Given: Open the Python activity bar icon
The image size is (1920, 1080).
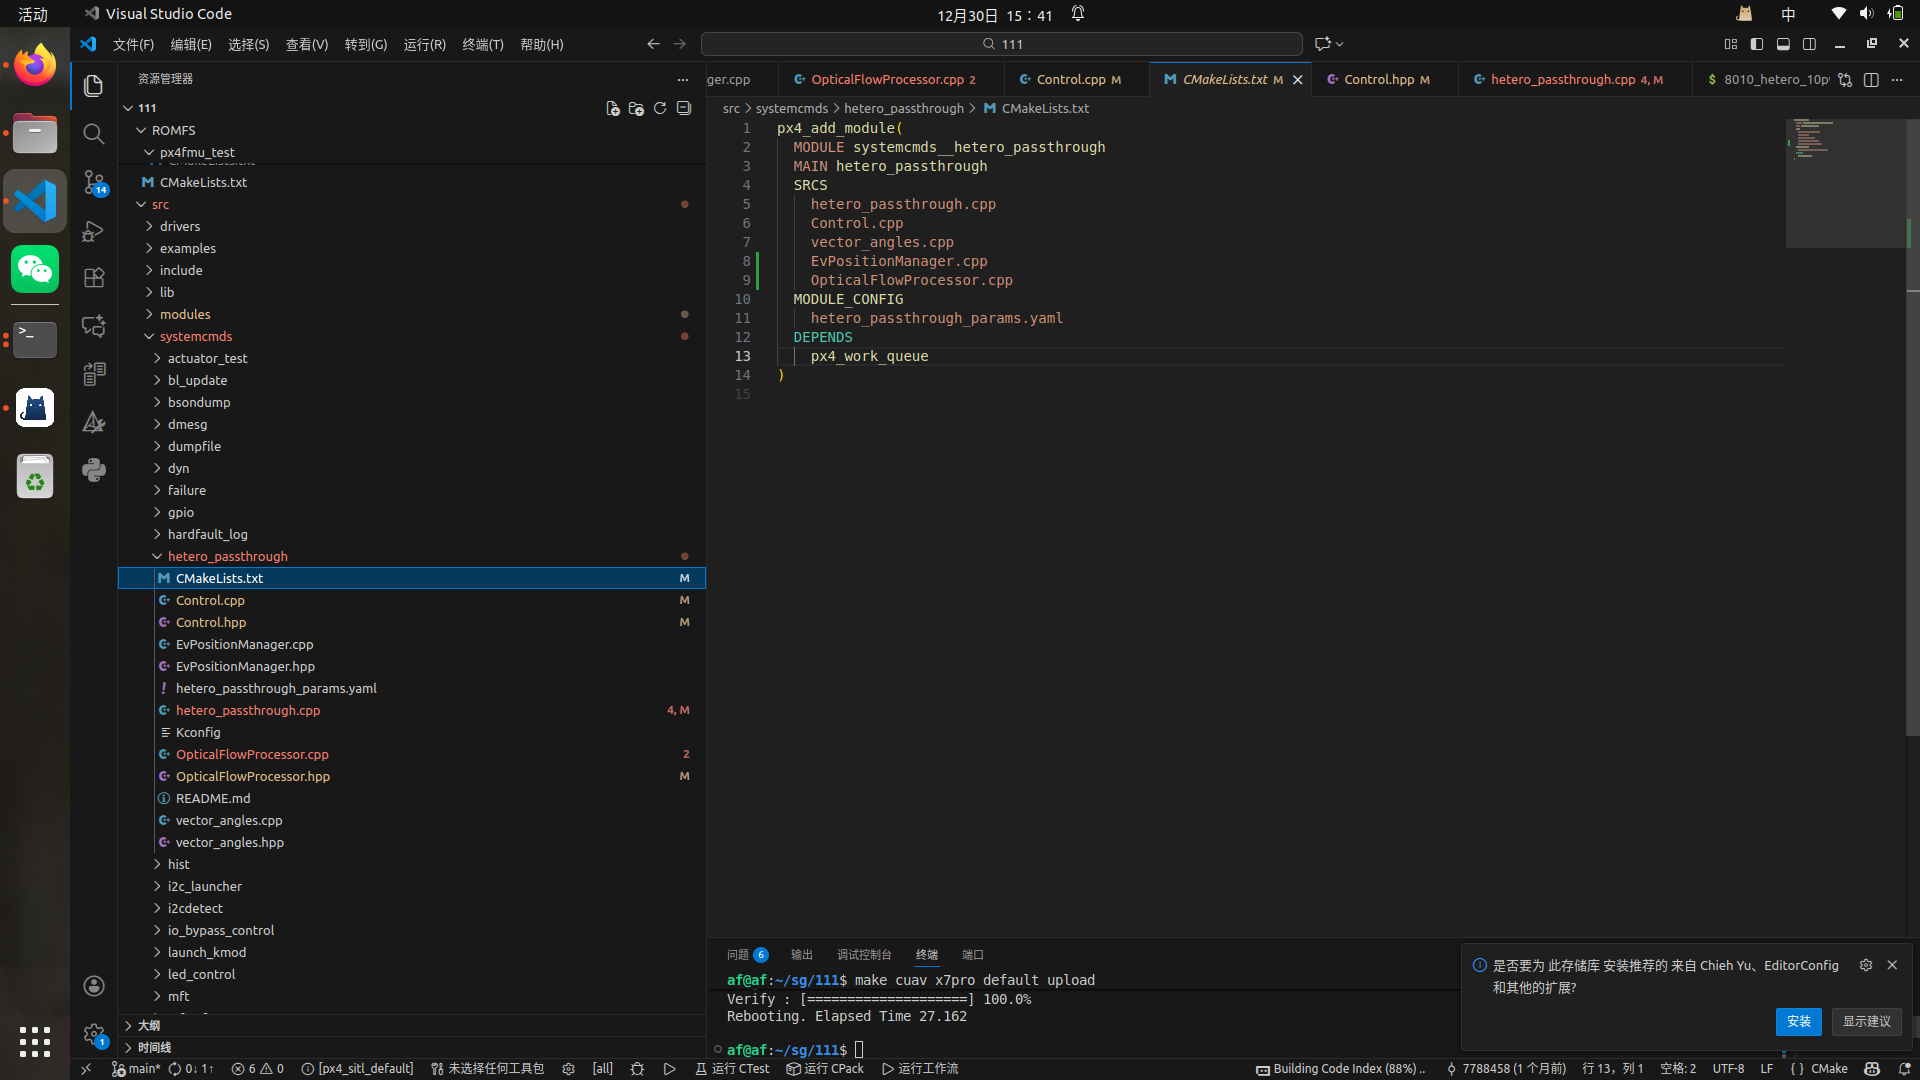Looking at the screenshot, I should [x=94, y=470].
